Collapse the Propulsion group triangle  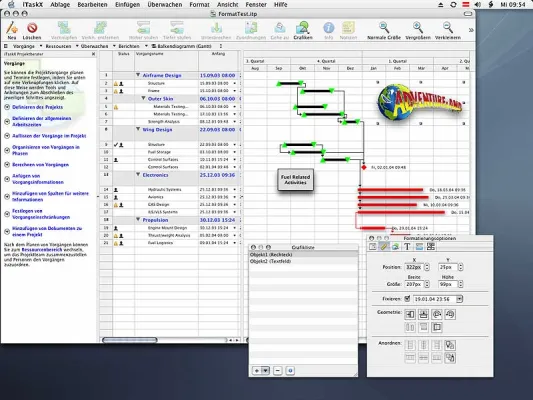point(138,220)
